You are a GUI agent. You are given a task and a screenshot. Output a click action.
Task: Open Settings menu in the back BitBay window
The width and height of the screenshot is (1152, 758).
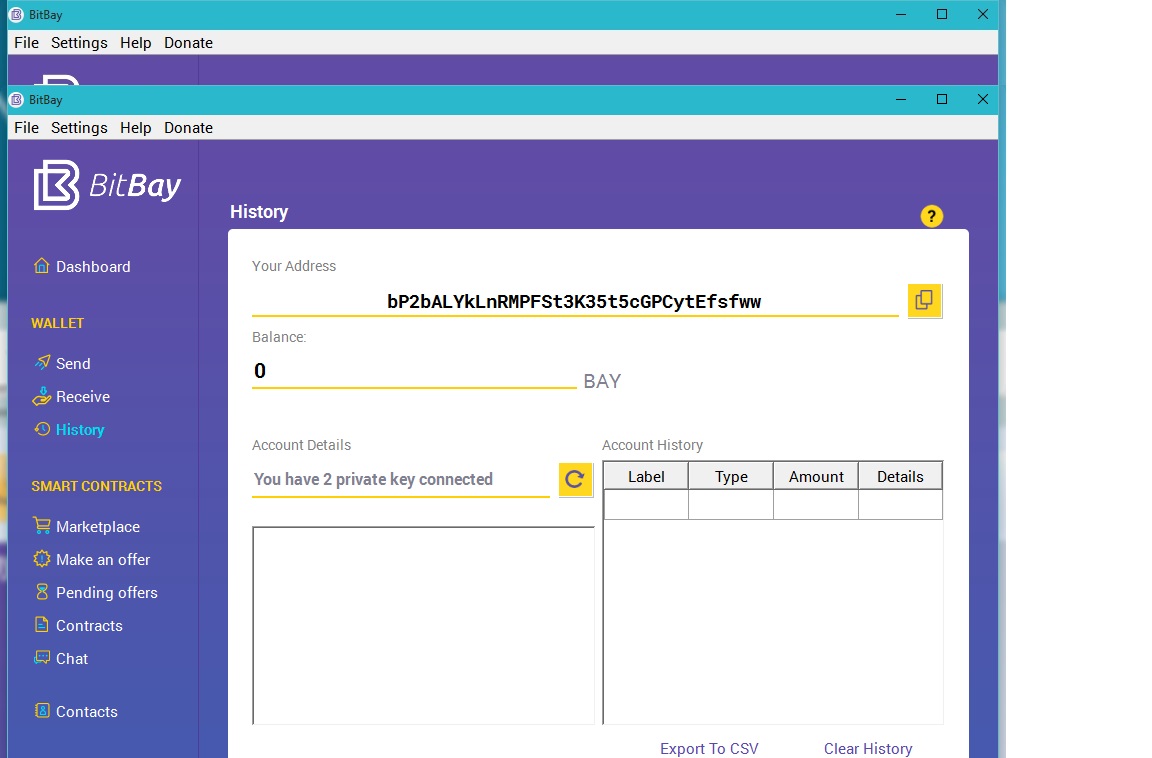coord(79,43)
